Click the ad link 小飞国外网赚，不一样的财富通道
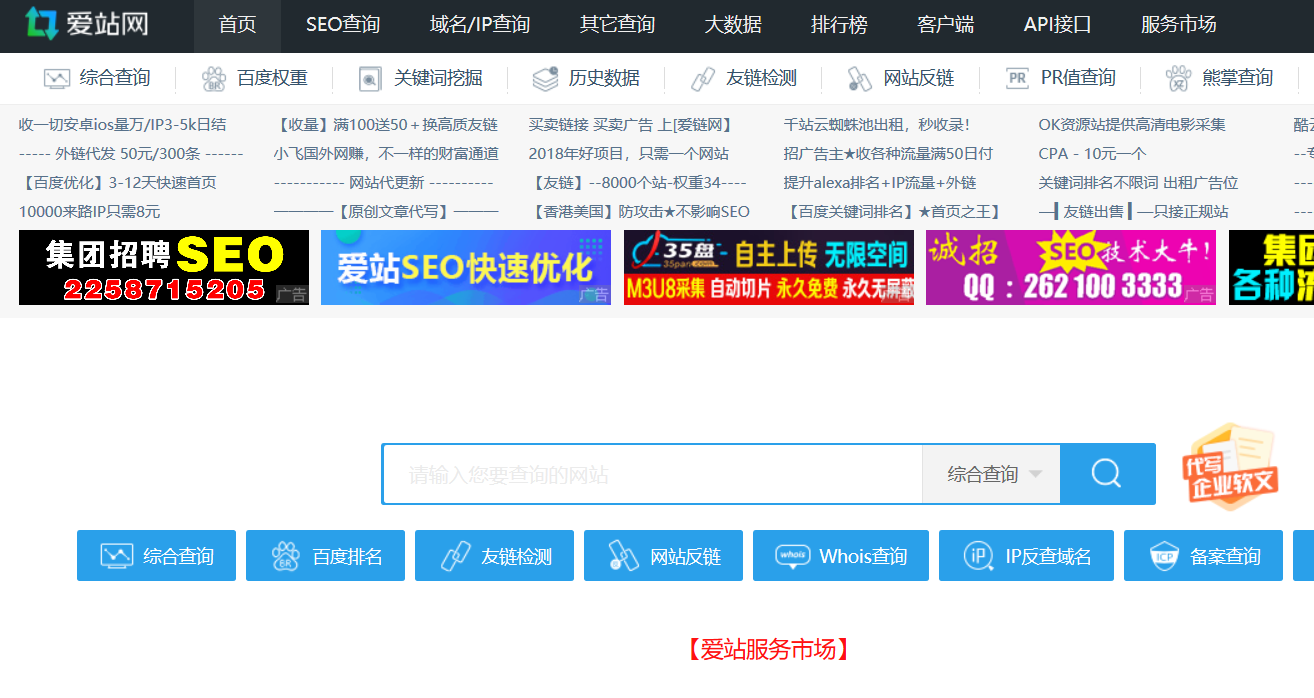Viewport: 1314px width, 698px height. click(386, 154)
